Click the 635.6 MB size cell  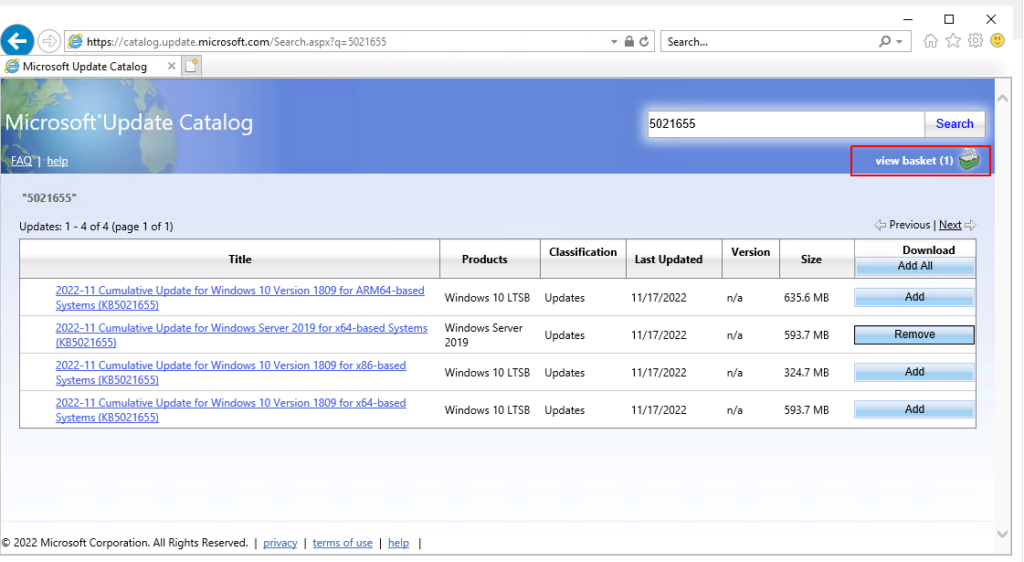[807, 298]
